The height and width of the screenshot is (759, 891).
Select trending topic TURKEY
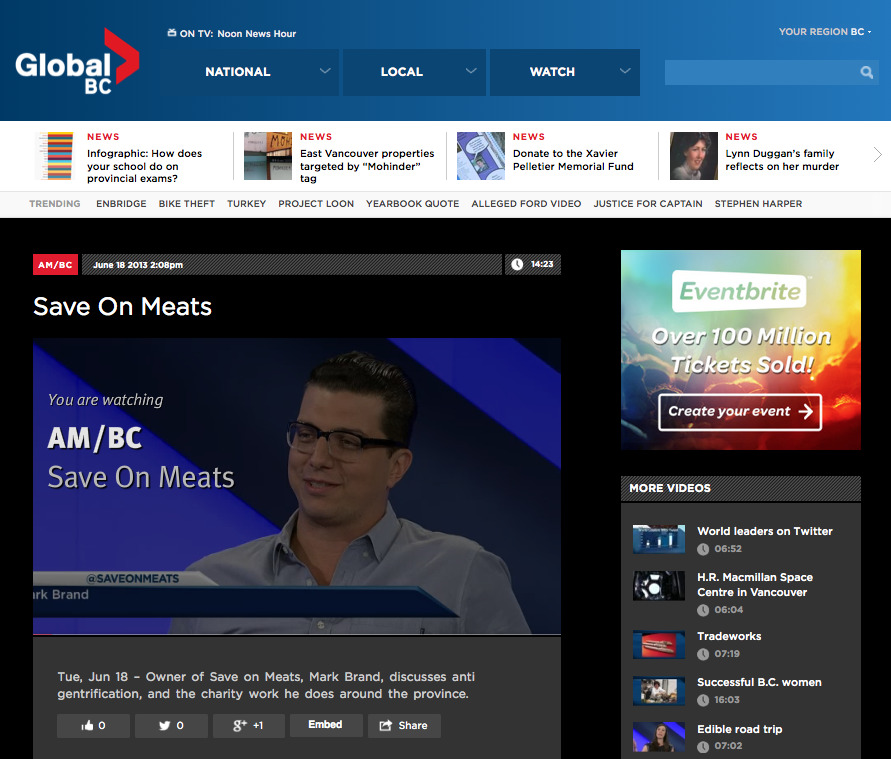pos(246,203)
